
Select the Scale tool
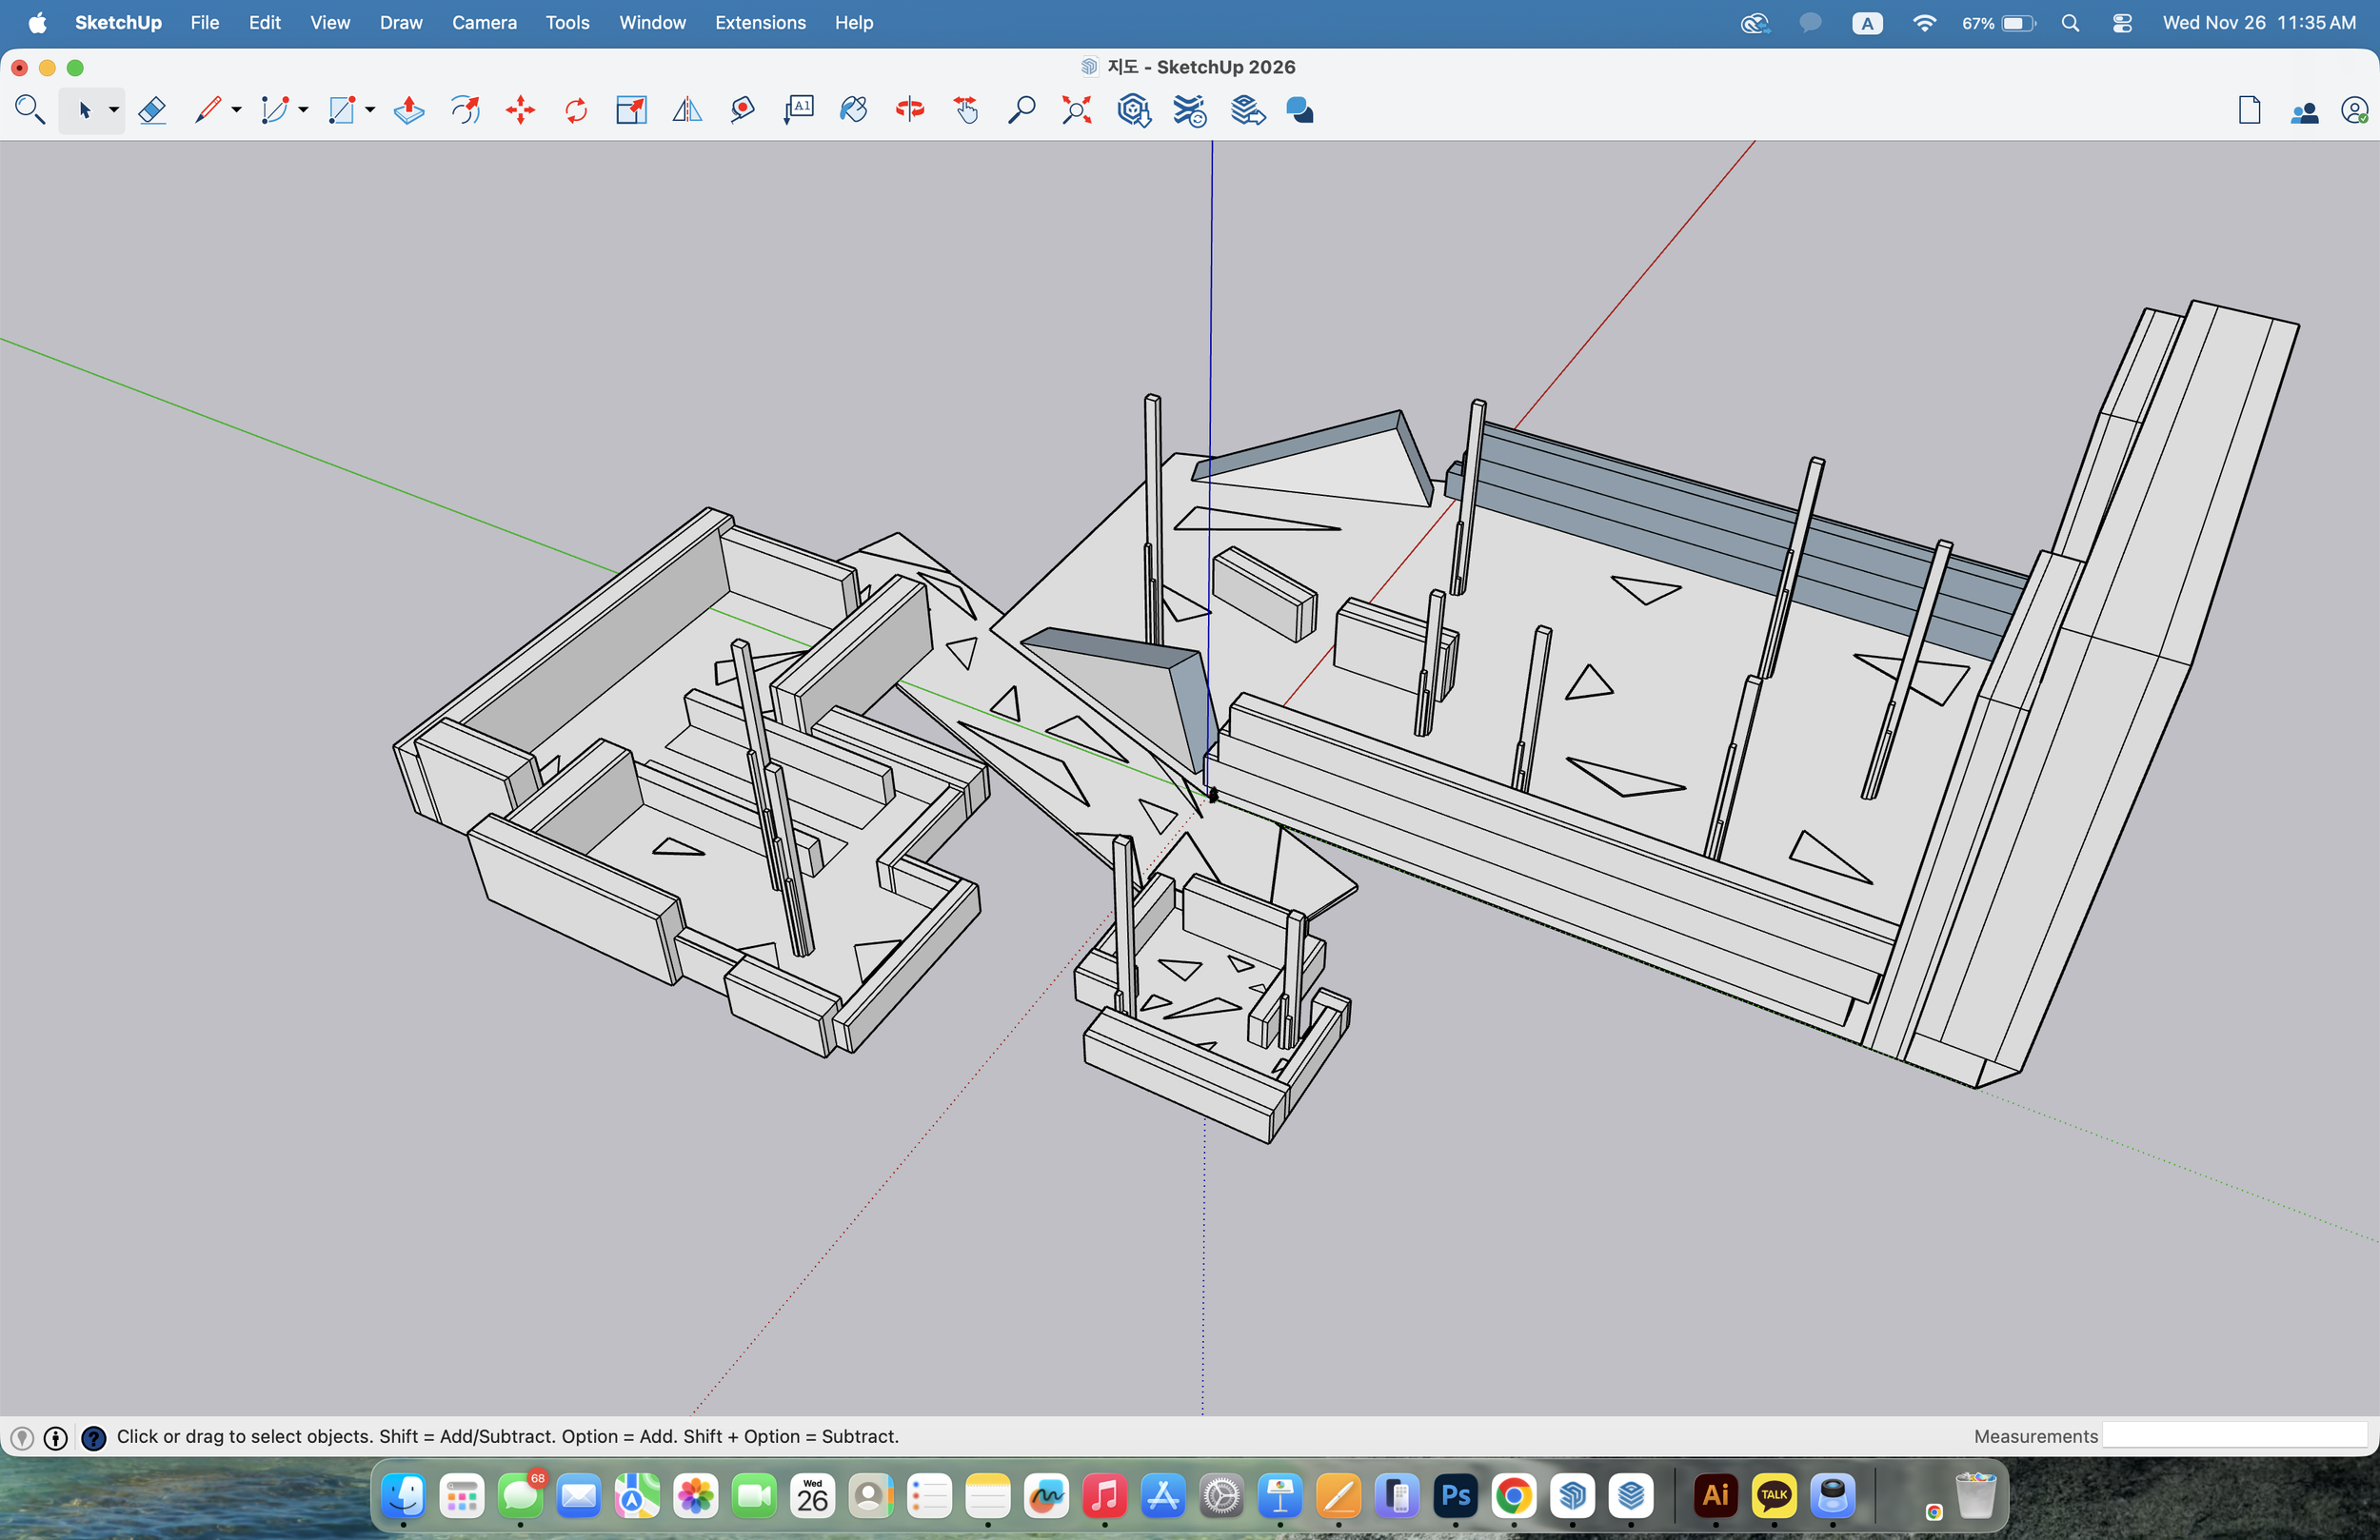[631, 110]
